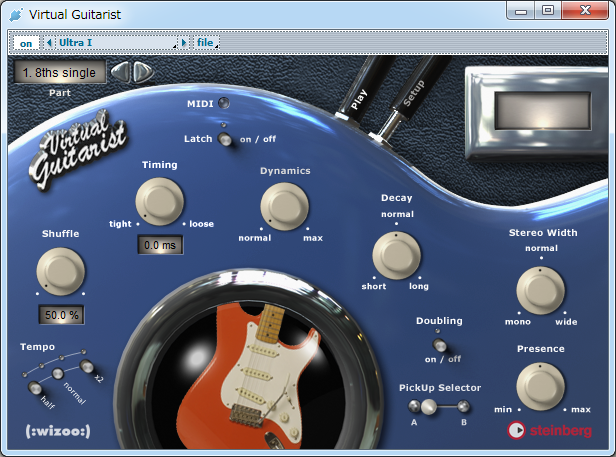This screenshot has height=457, width=616.
Task: Select next preset with right arrow
Action: (183, 42)
